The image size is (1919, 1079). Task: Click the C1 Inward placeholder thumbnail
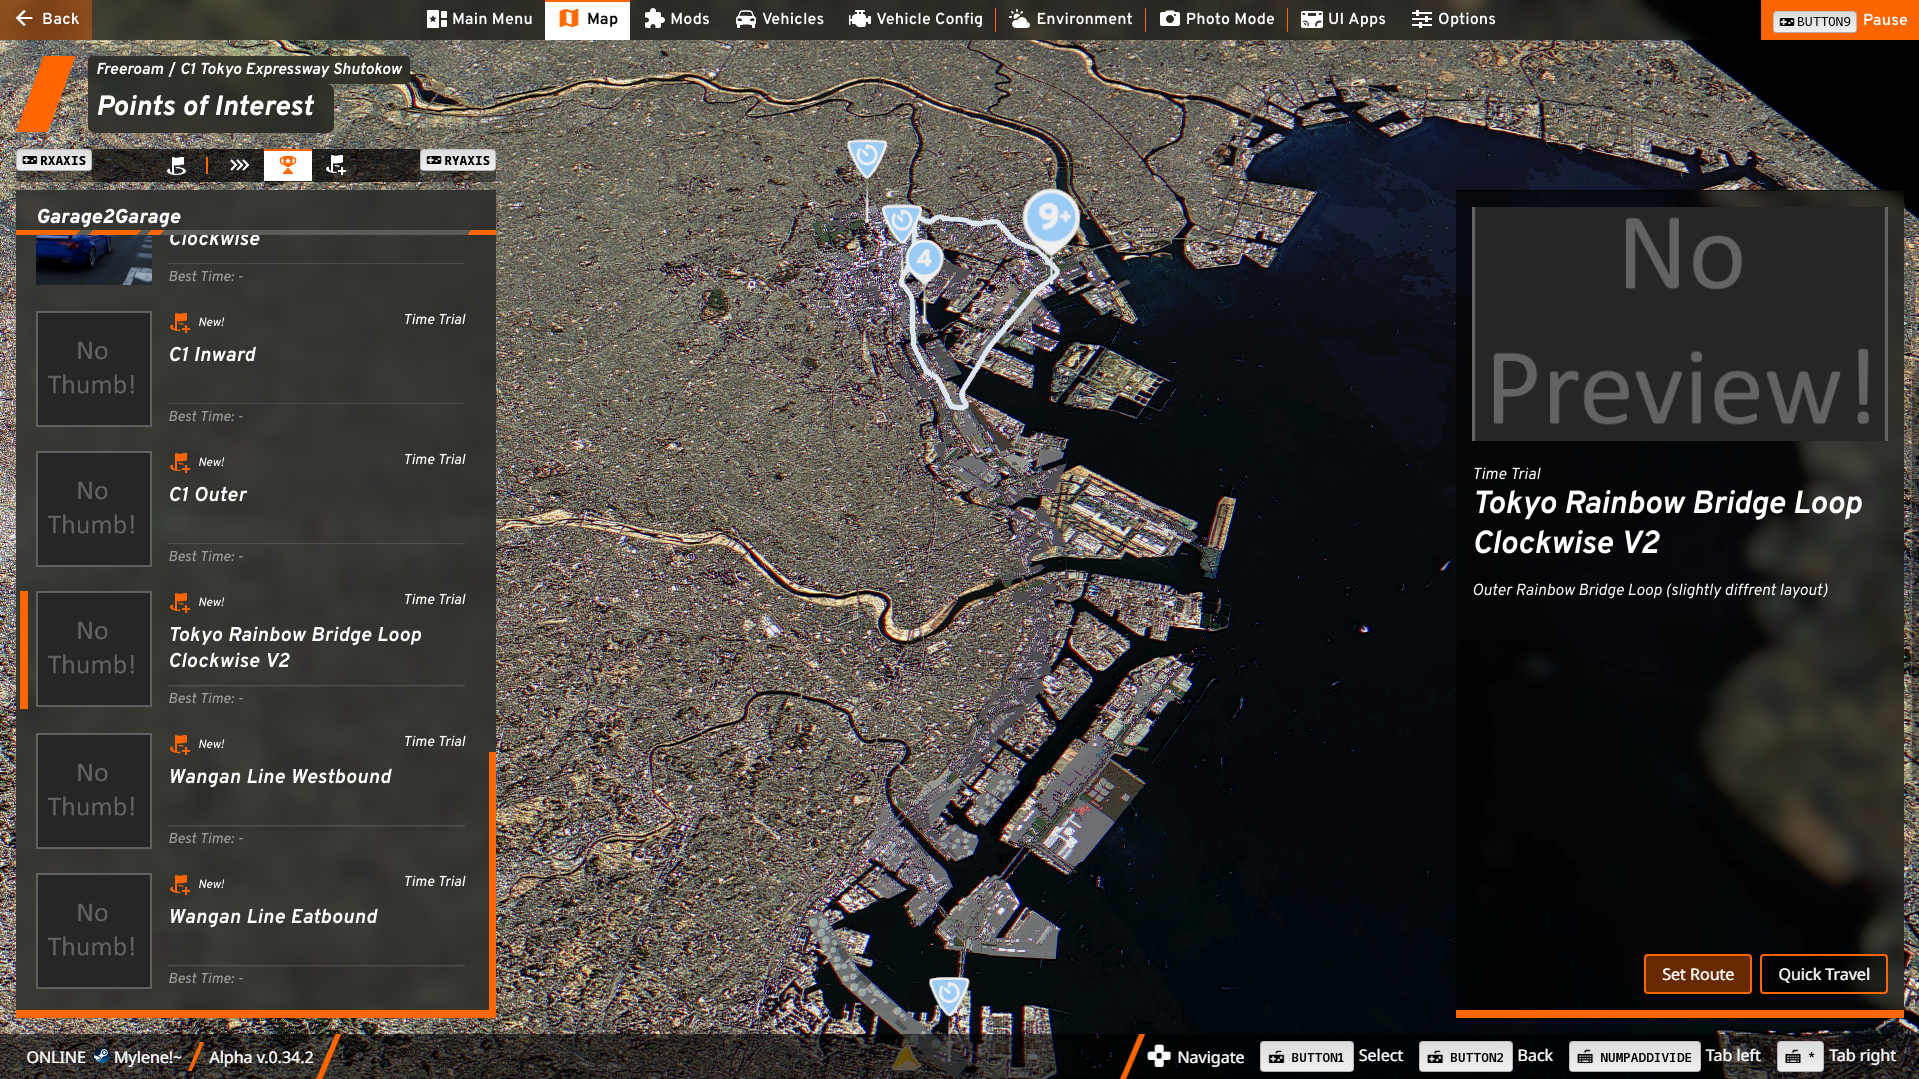tap(94, 369)
